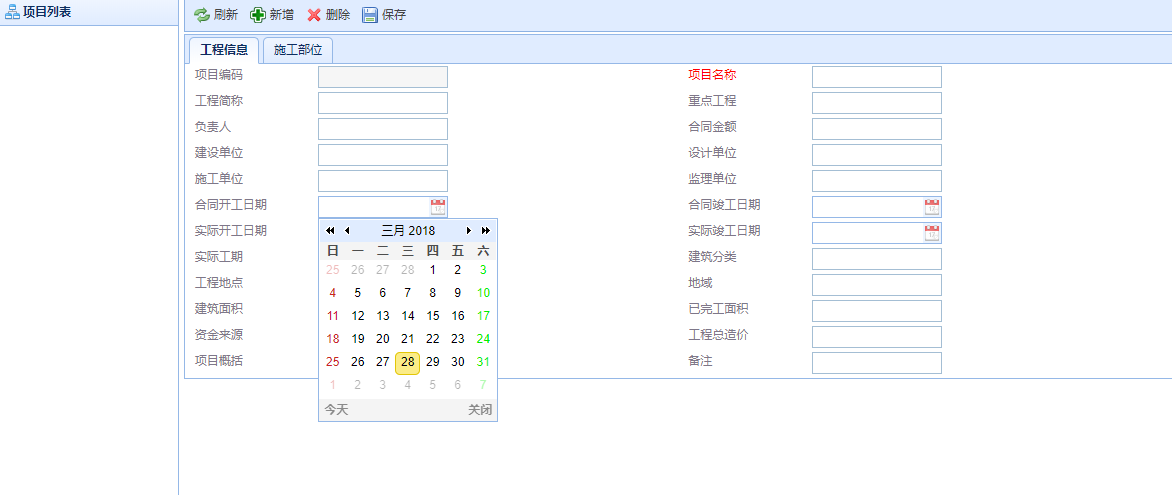Click 关闭 to close the calendar

click(480, 410)
